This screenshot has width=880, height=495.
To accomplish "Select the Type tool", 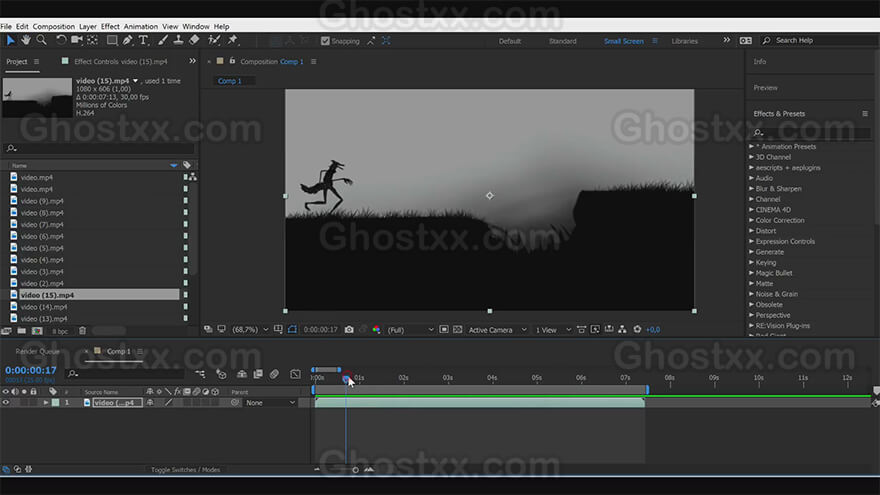I will (x=143, y=40).
